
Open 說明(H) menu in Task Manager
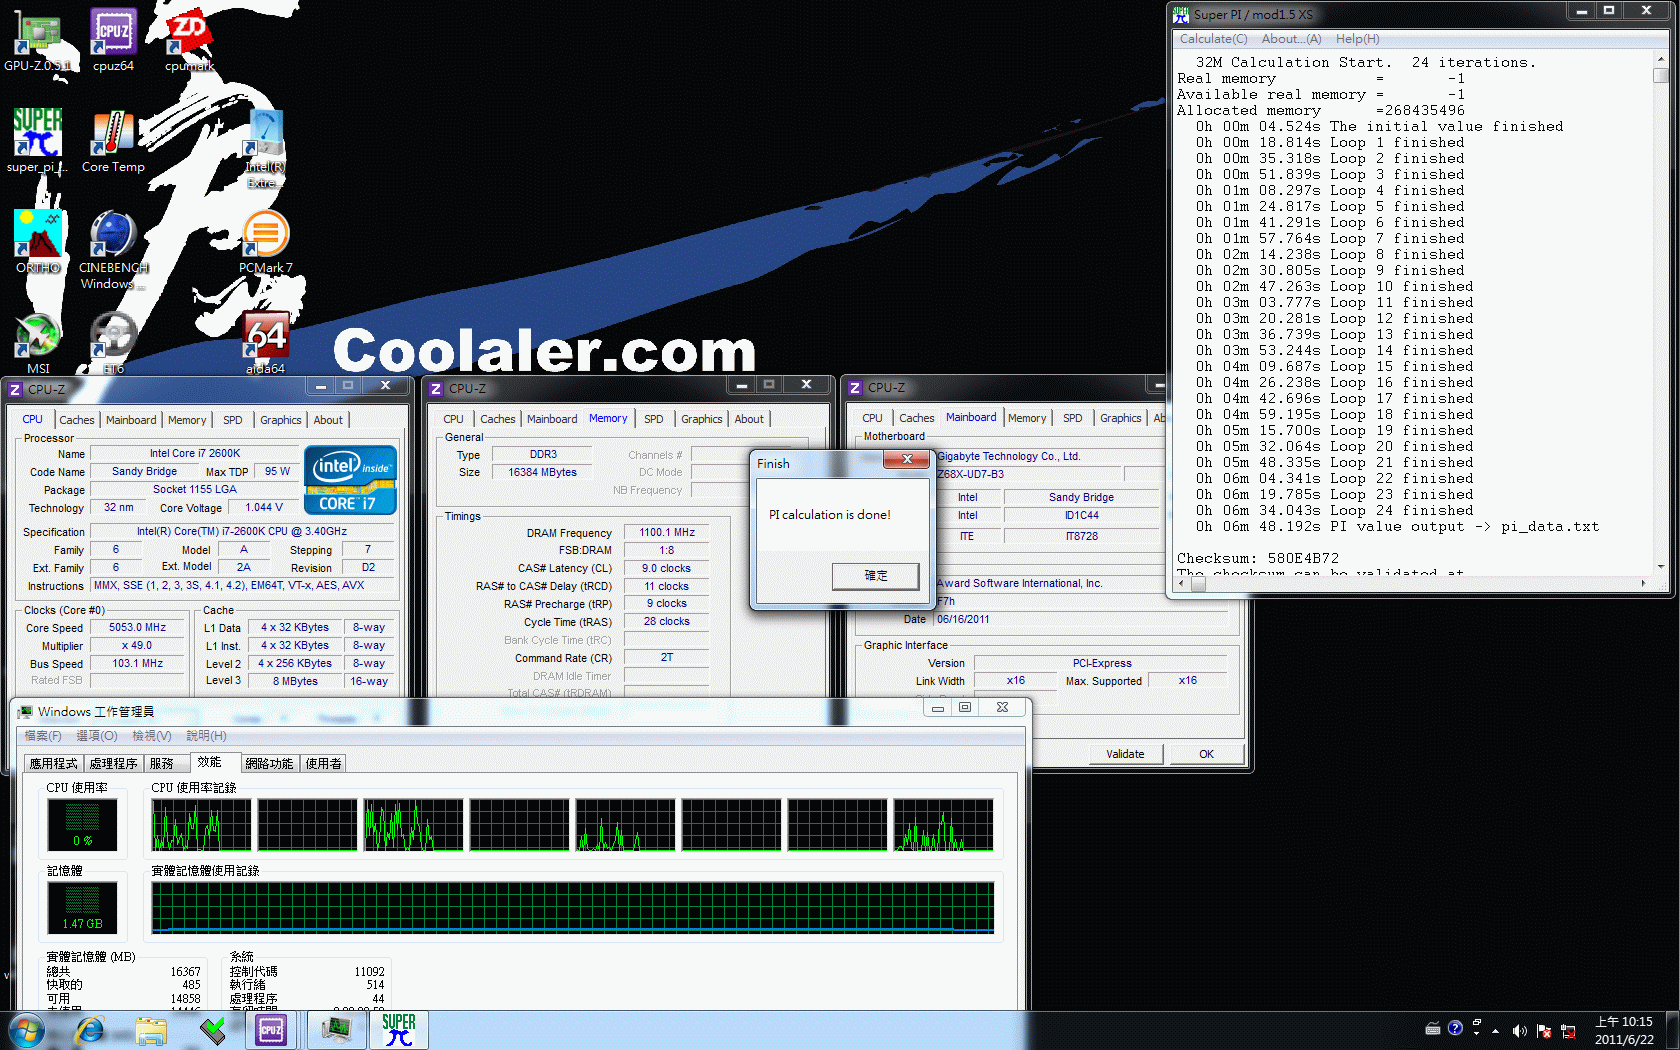[206, 736]
